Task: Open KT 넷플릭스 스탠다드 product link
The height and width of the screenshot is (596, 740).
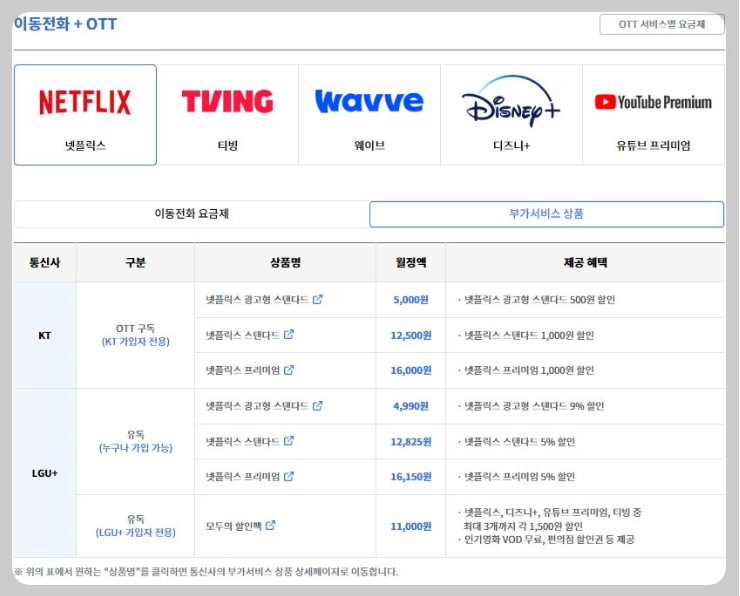Action: pyautogui.click(x=243, y=335)
